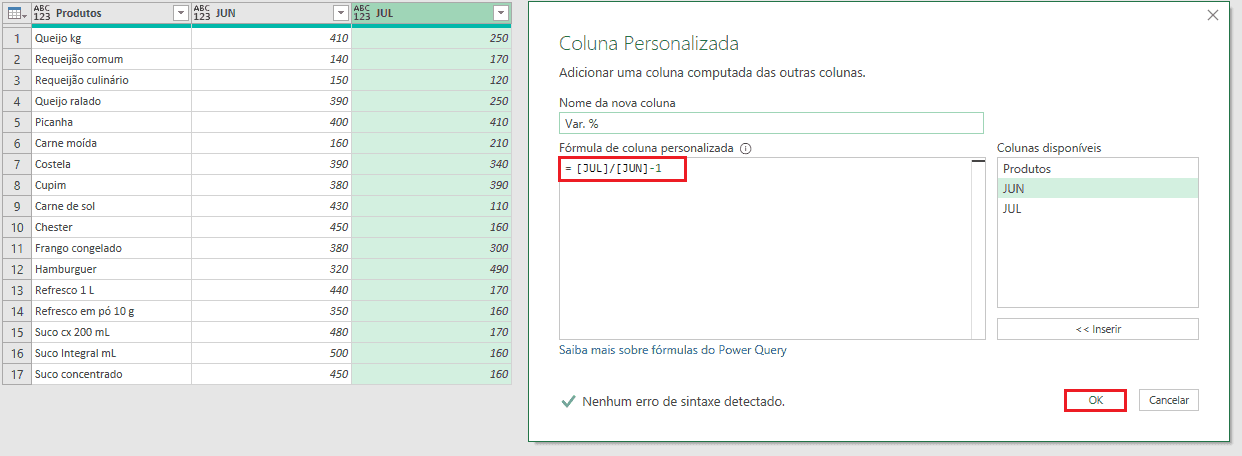Select JUN in available columns list
Viewport: 1242px width, 456px height.
[1097, 188]
